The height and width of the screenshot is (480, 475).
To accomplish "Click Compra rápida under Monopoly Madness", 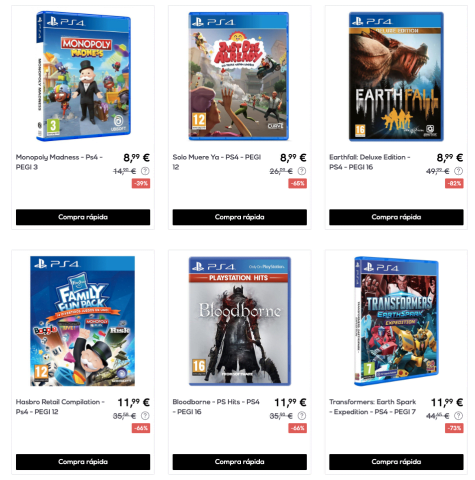I will point(83,217).
